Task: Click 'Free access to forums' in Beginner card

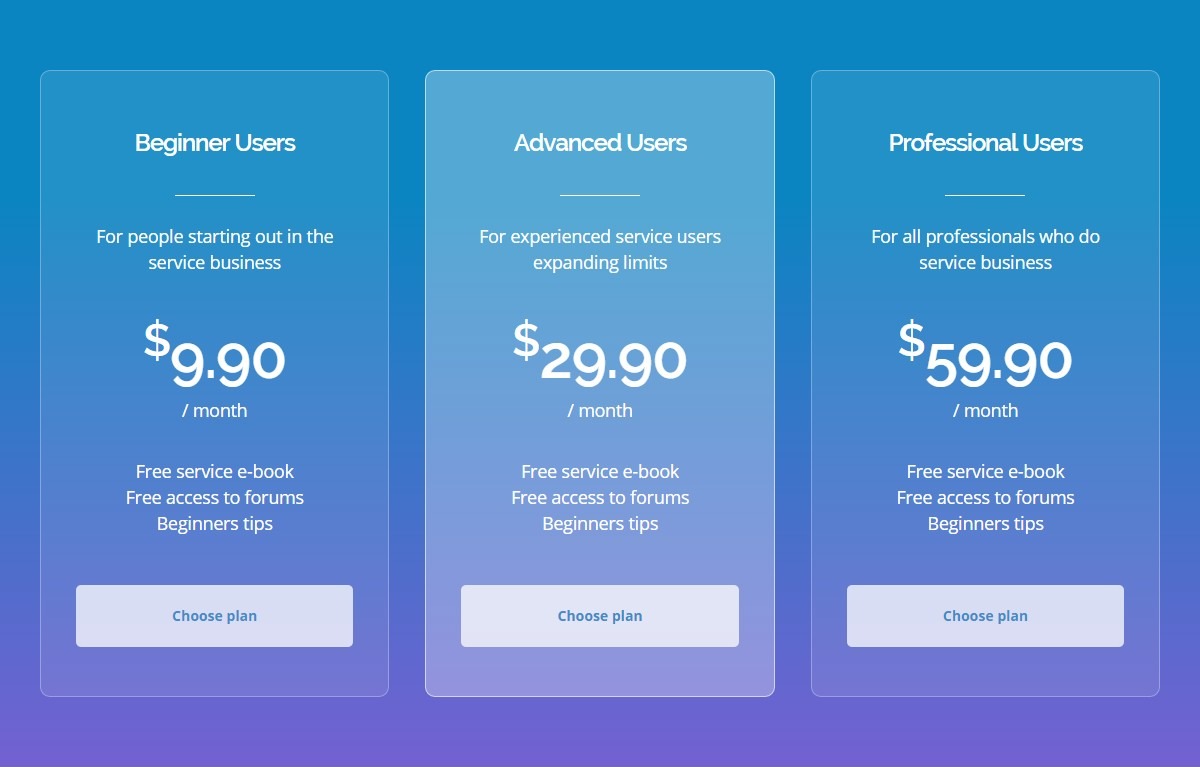Action: pos(215,497)
